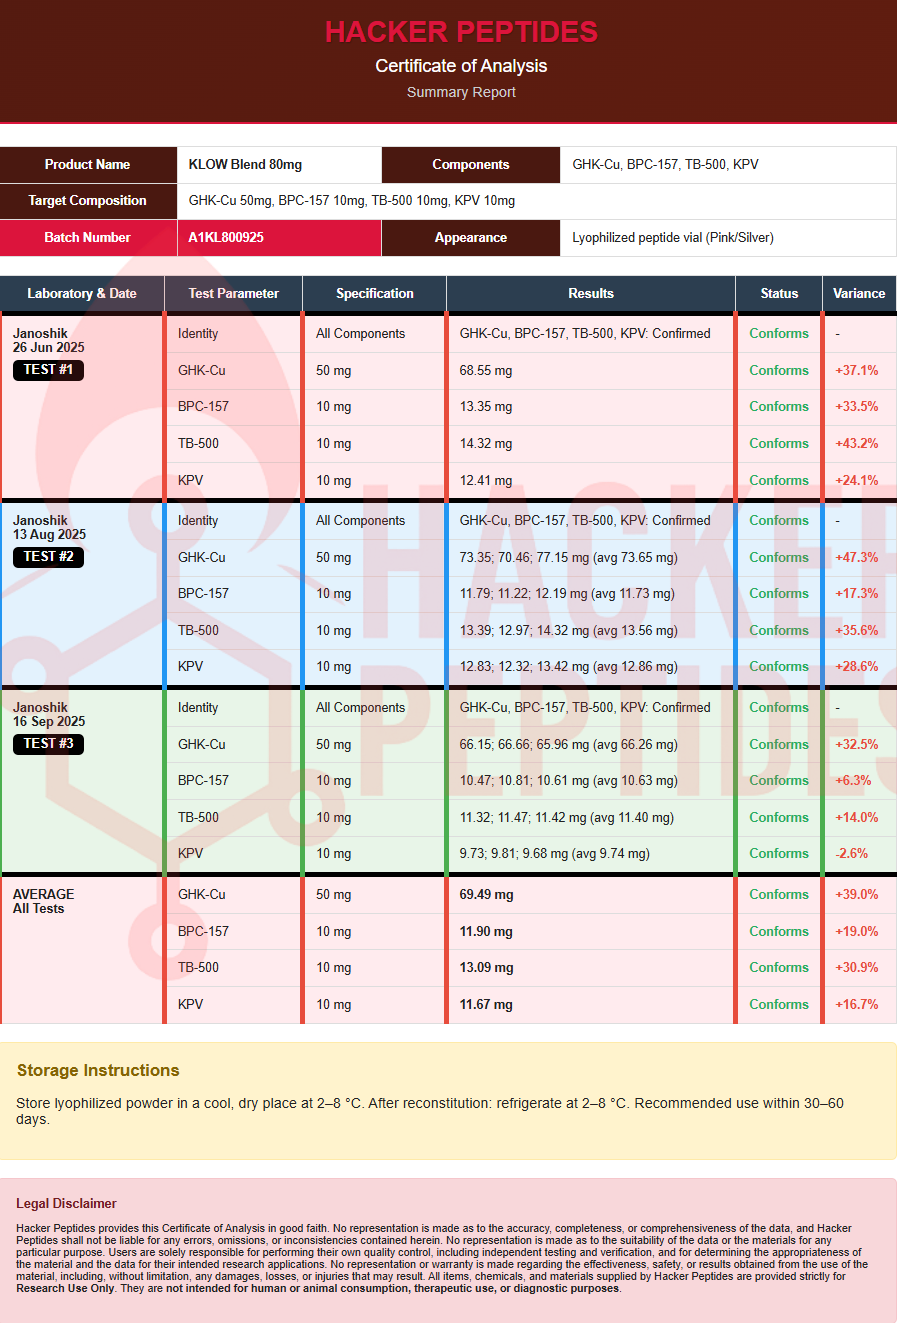
Task: Click variance value '+17.3%'
Action: tap(857, 594)
